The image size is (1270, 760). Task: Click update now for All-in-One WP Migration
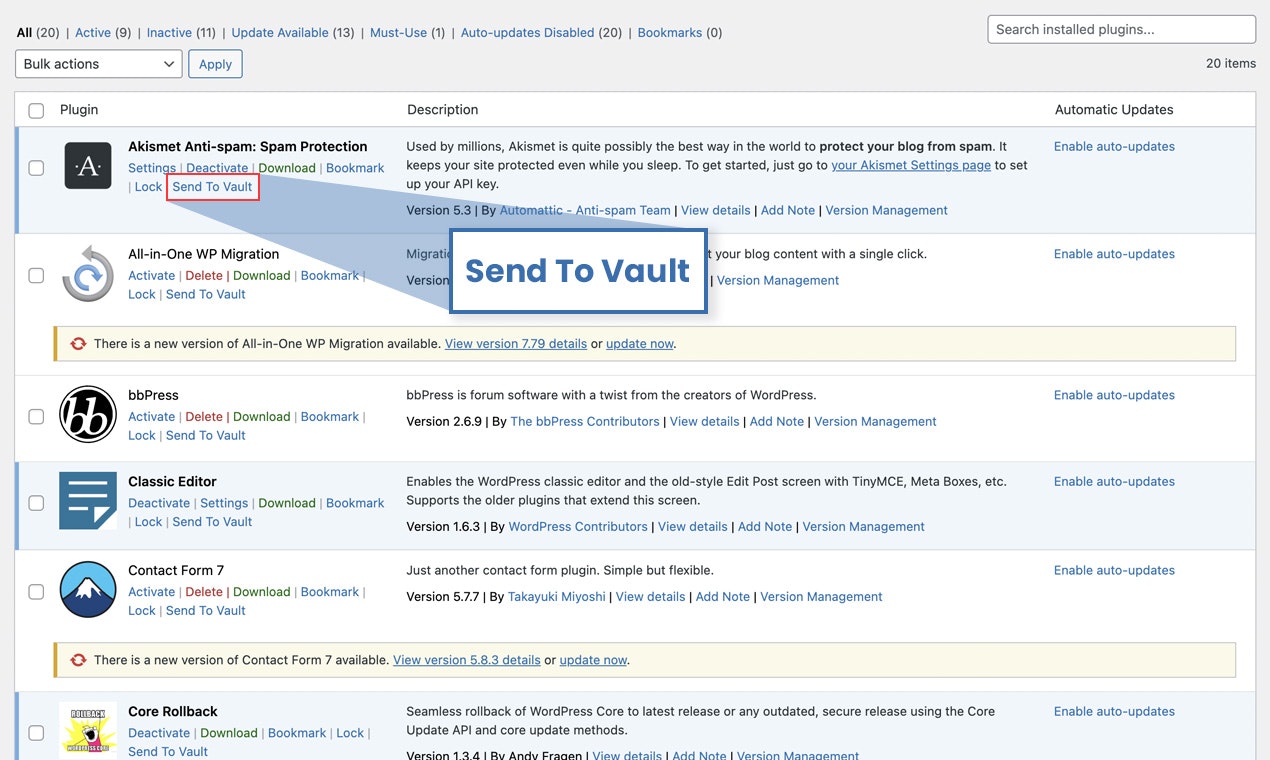tap(640, 343)
